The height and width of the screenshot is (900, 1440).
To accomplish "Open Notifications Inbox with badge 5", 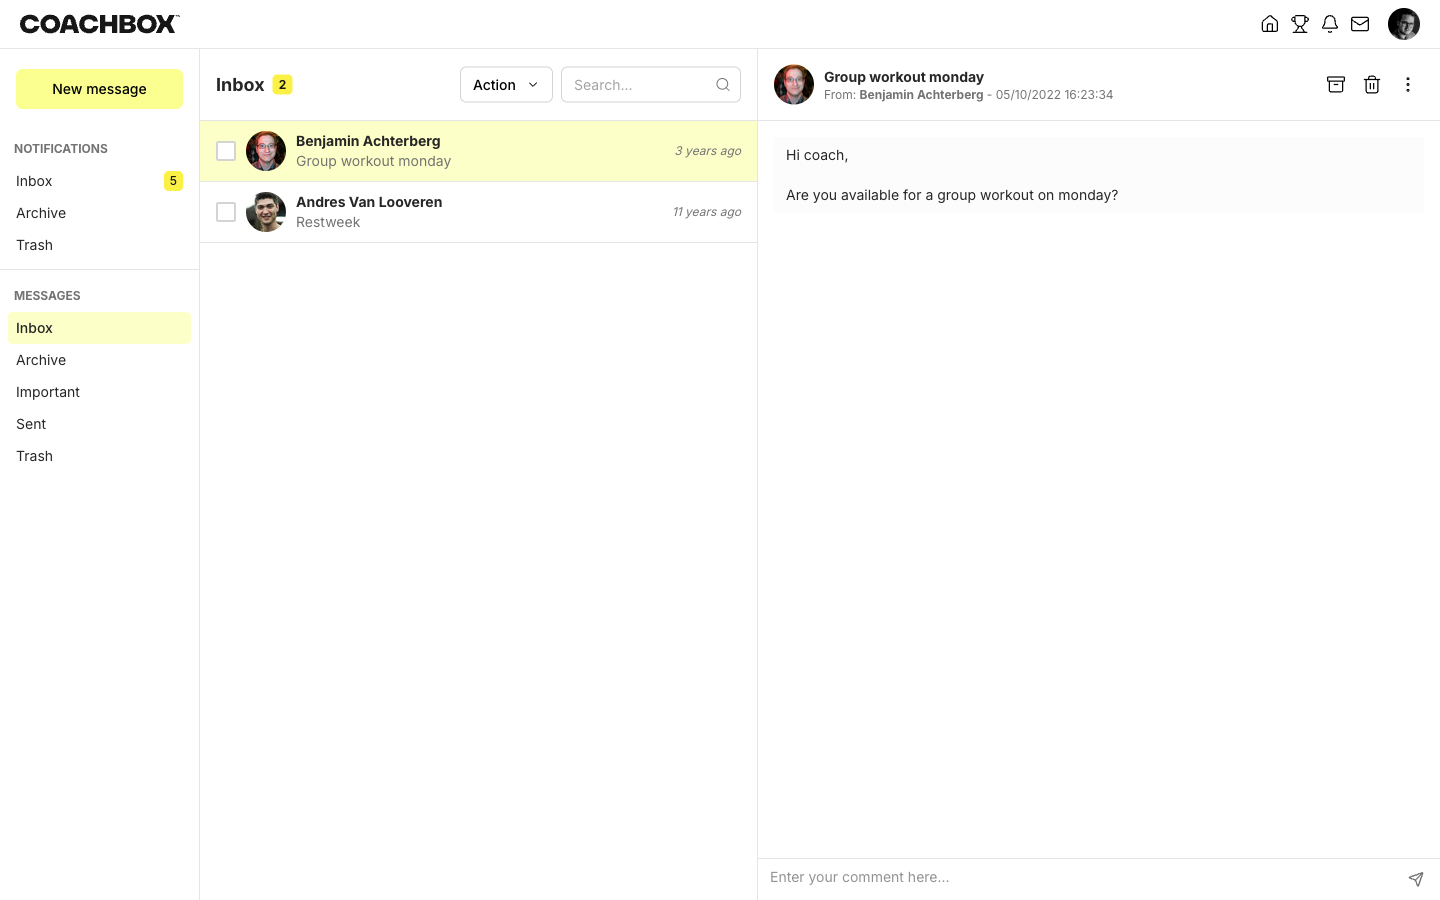I will (100, 181).
